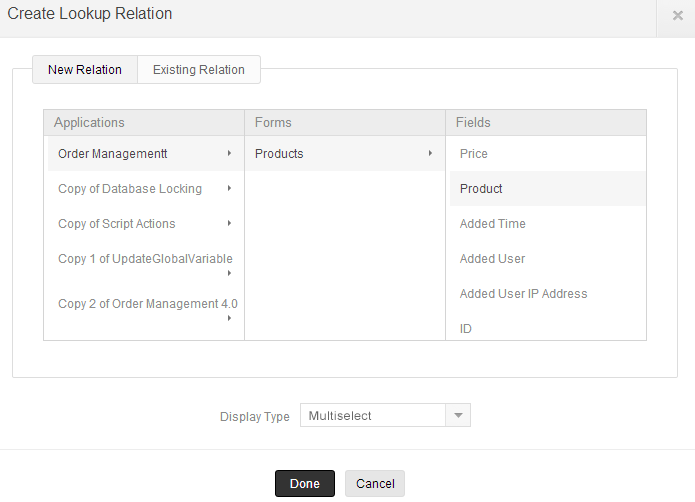Click the Done button

pos(305,484)
